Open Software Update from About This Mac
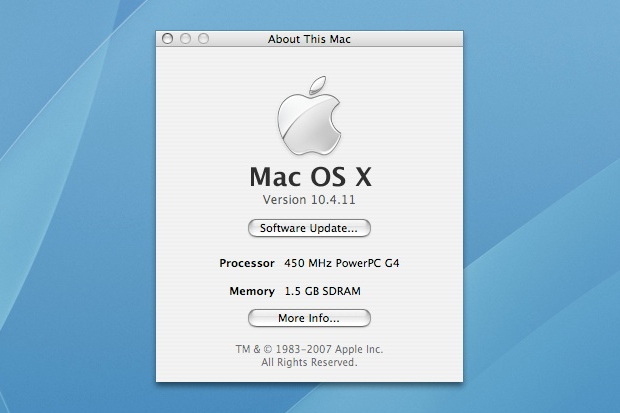620x413 pixels. pyautogui.click(x=309, y=228)
